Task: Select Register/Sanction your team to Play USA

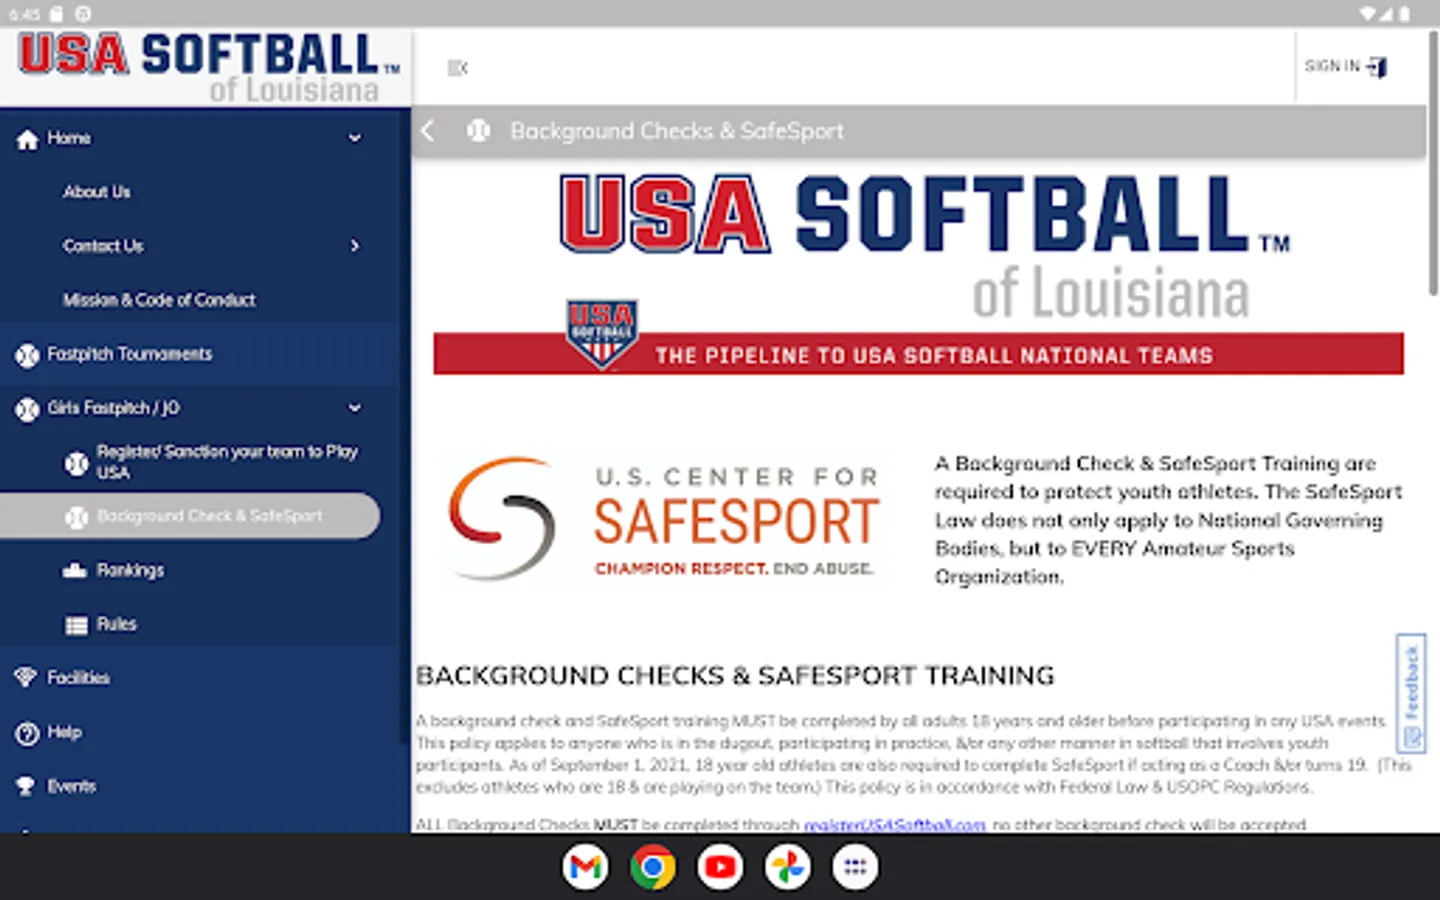Action: 226,461
